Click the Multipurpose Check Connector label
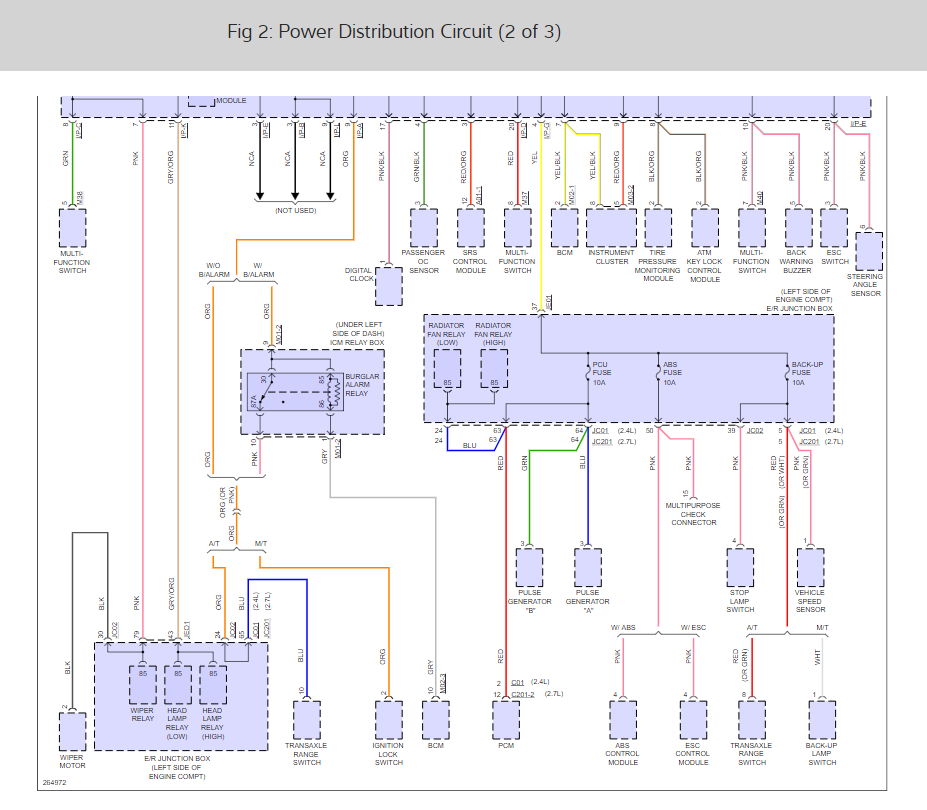Viewport: 927px width, 810px height. [x=693, y=514]
